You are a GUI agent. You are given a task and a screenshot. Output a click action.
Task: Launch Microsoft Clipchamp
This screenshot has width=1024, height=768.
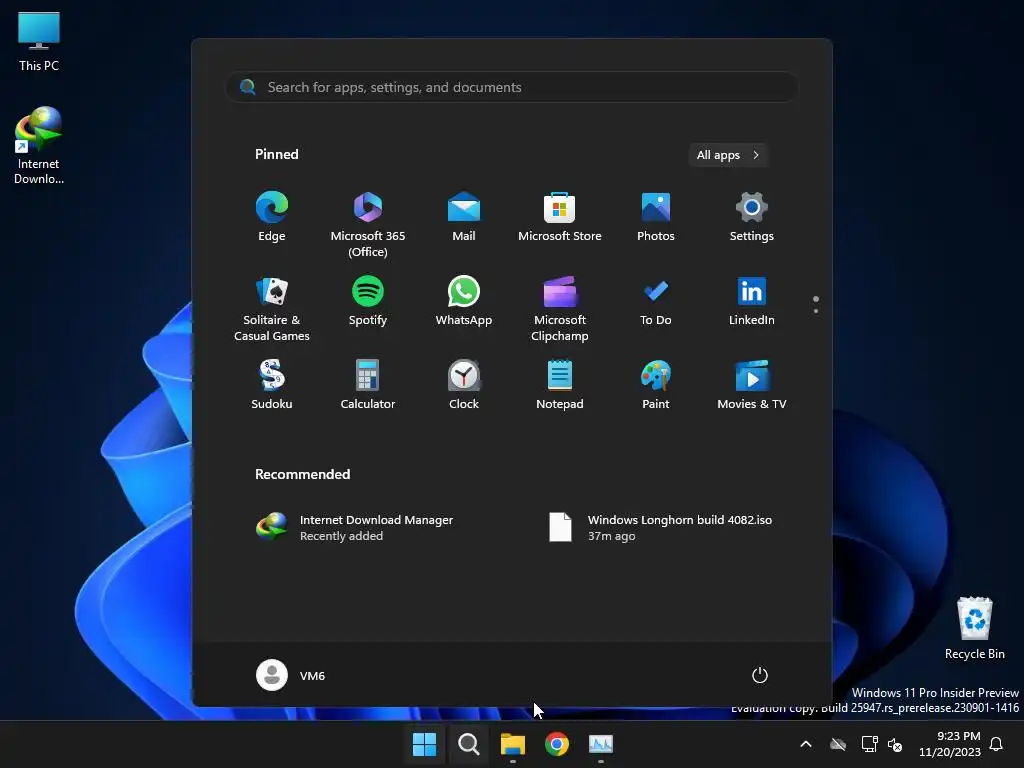(560, 308)
